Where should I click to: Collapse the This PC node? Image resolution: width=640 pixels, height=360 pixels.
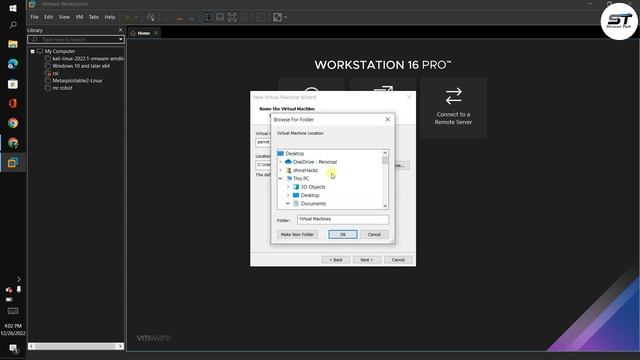pos(280,179)
